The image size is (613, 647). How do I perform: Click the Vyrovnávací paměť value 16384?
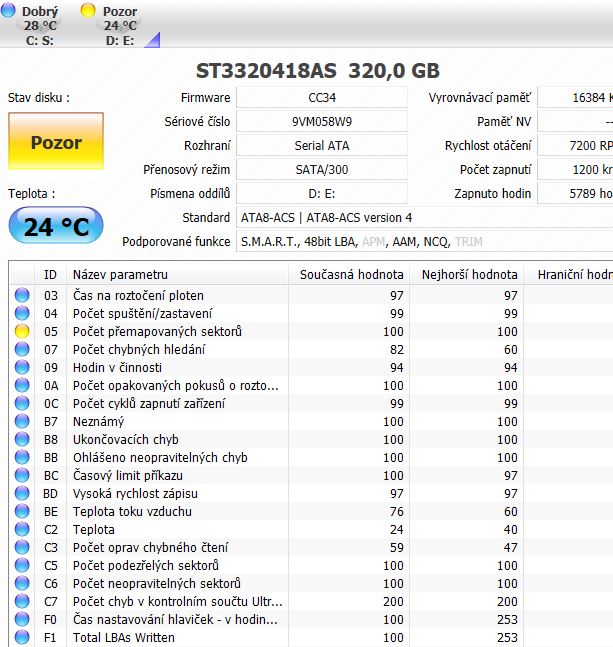pyautogui.click(x=575, y=98)
